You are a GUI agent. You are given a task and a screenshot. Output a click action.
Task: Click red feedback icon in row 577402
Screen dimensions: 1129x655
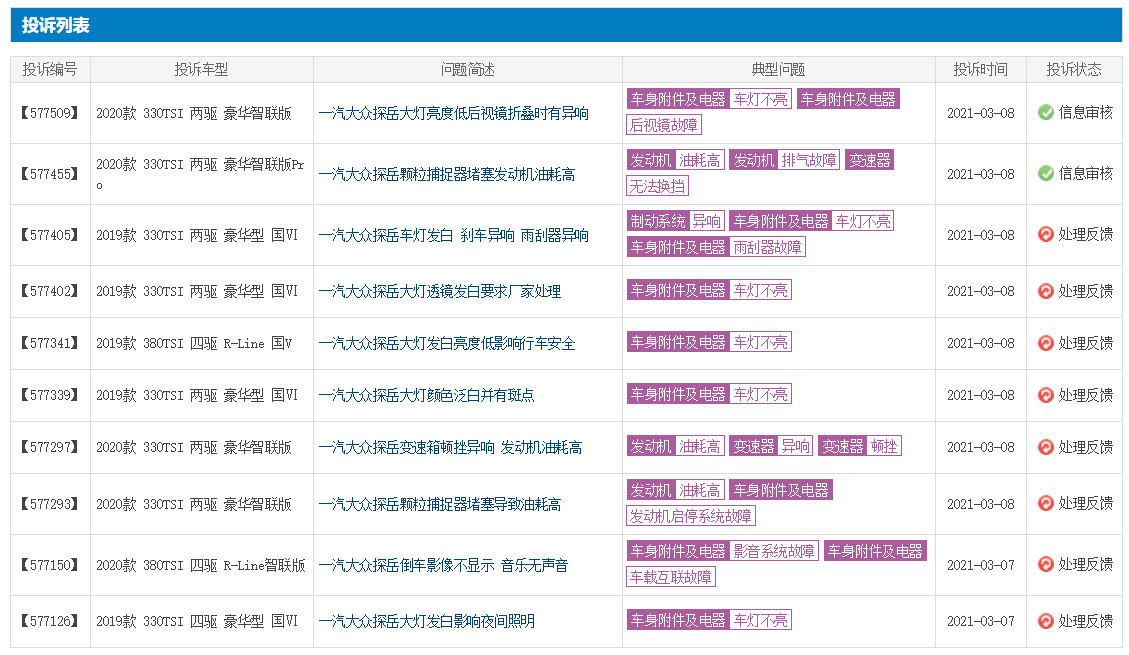tap(1045, 291)
